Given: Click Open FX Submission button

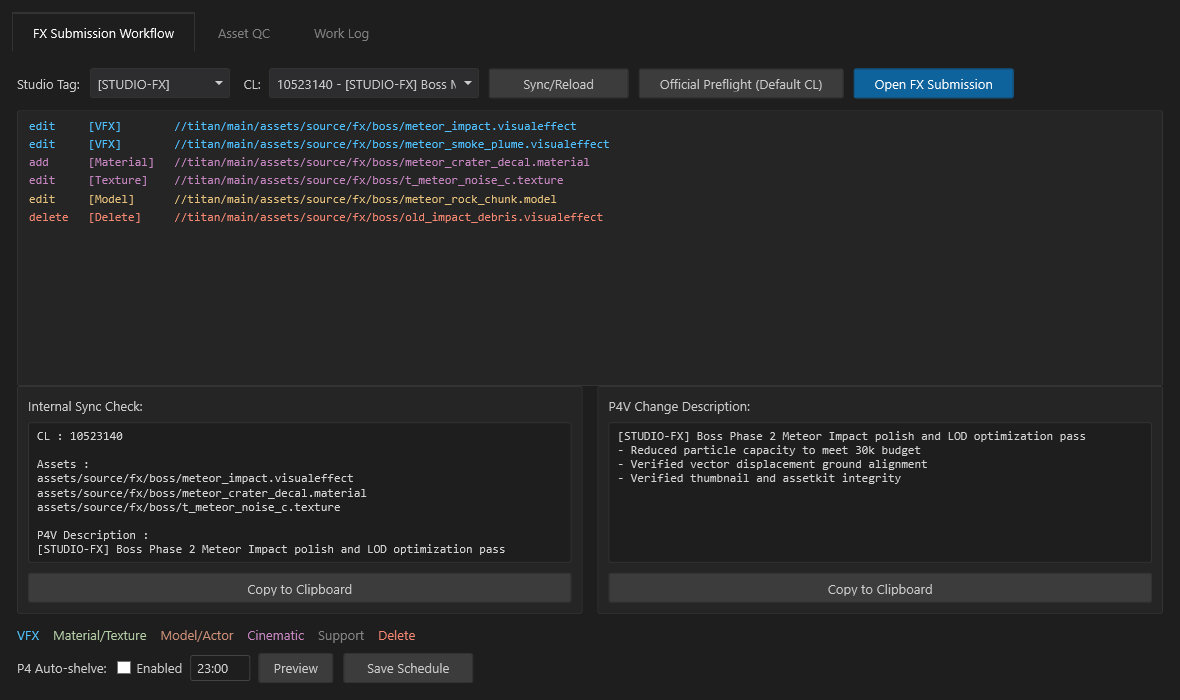Looking at the screenshot, I should [x=933, y=84].
